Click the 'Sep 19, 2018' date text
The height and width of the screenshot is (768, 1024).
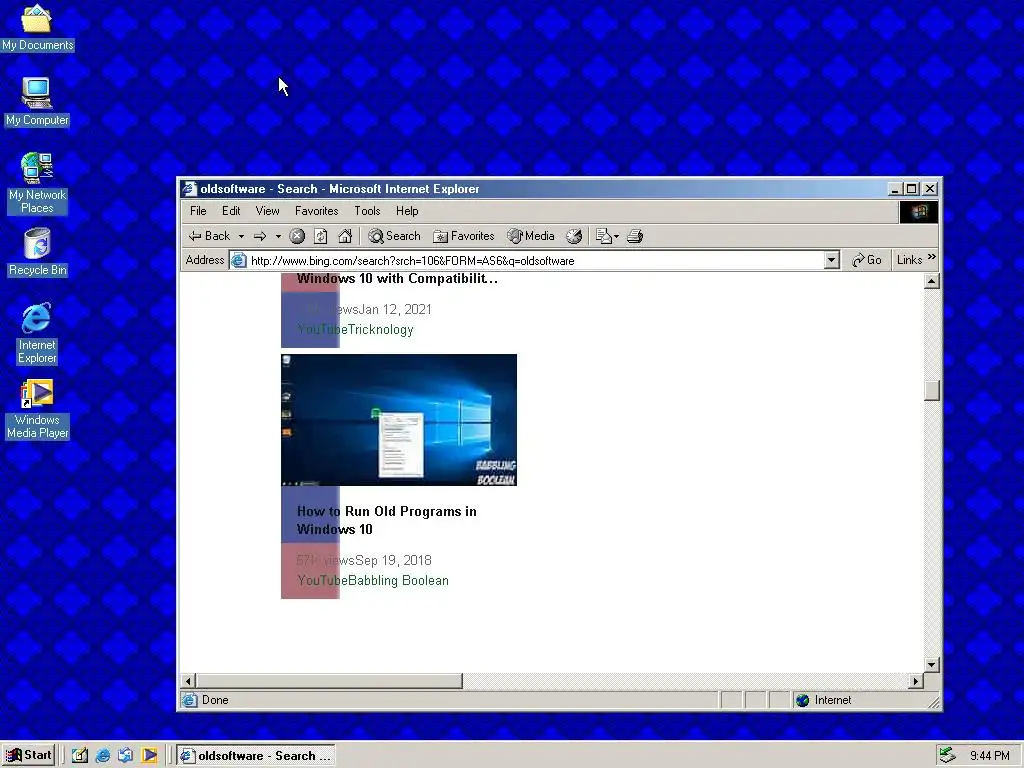[x=393, y=560]
